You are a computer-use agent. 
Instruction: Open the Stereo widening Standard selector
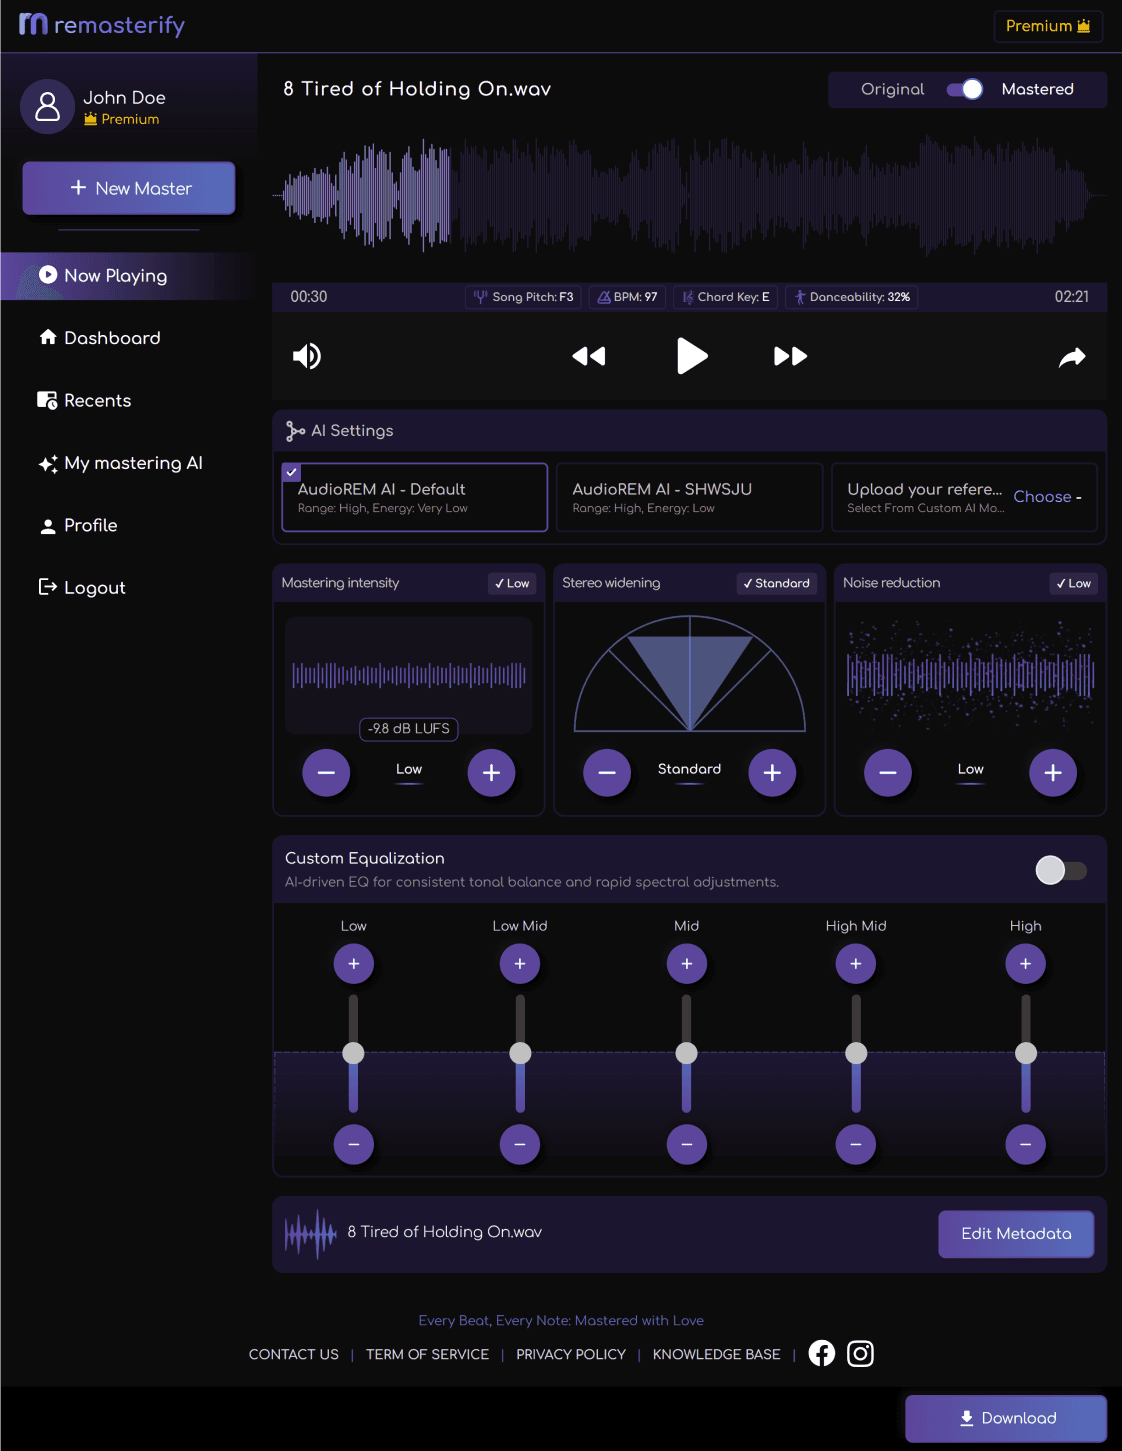point(777,583)
